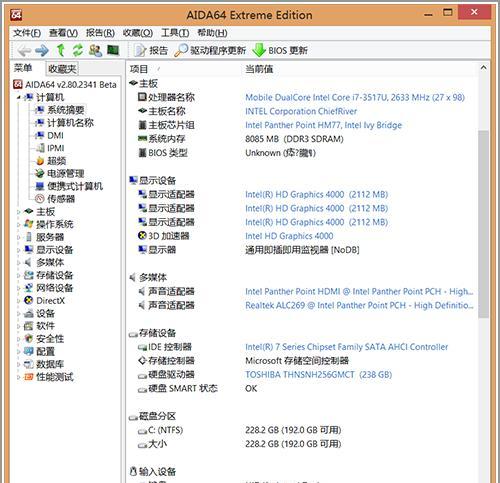Click the green Up arrow toolbar icon
Viewport: 500px width, 483px height.
[60, 50]
